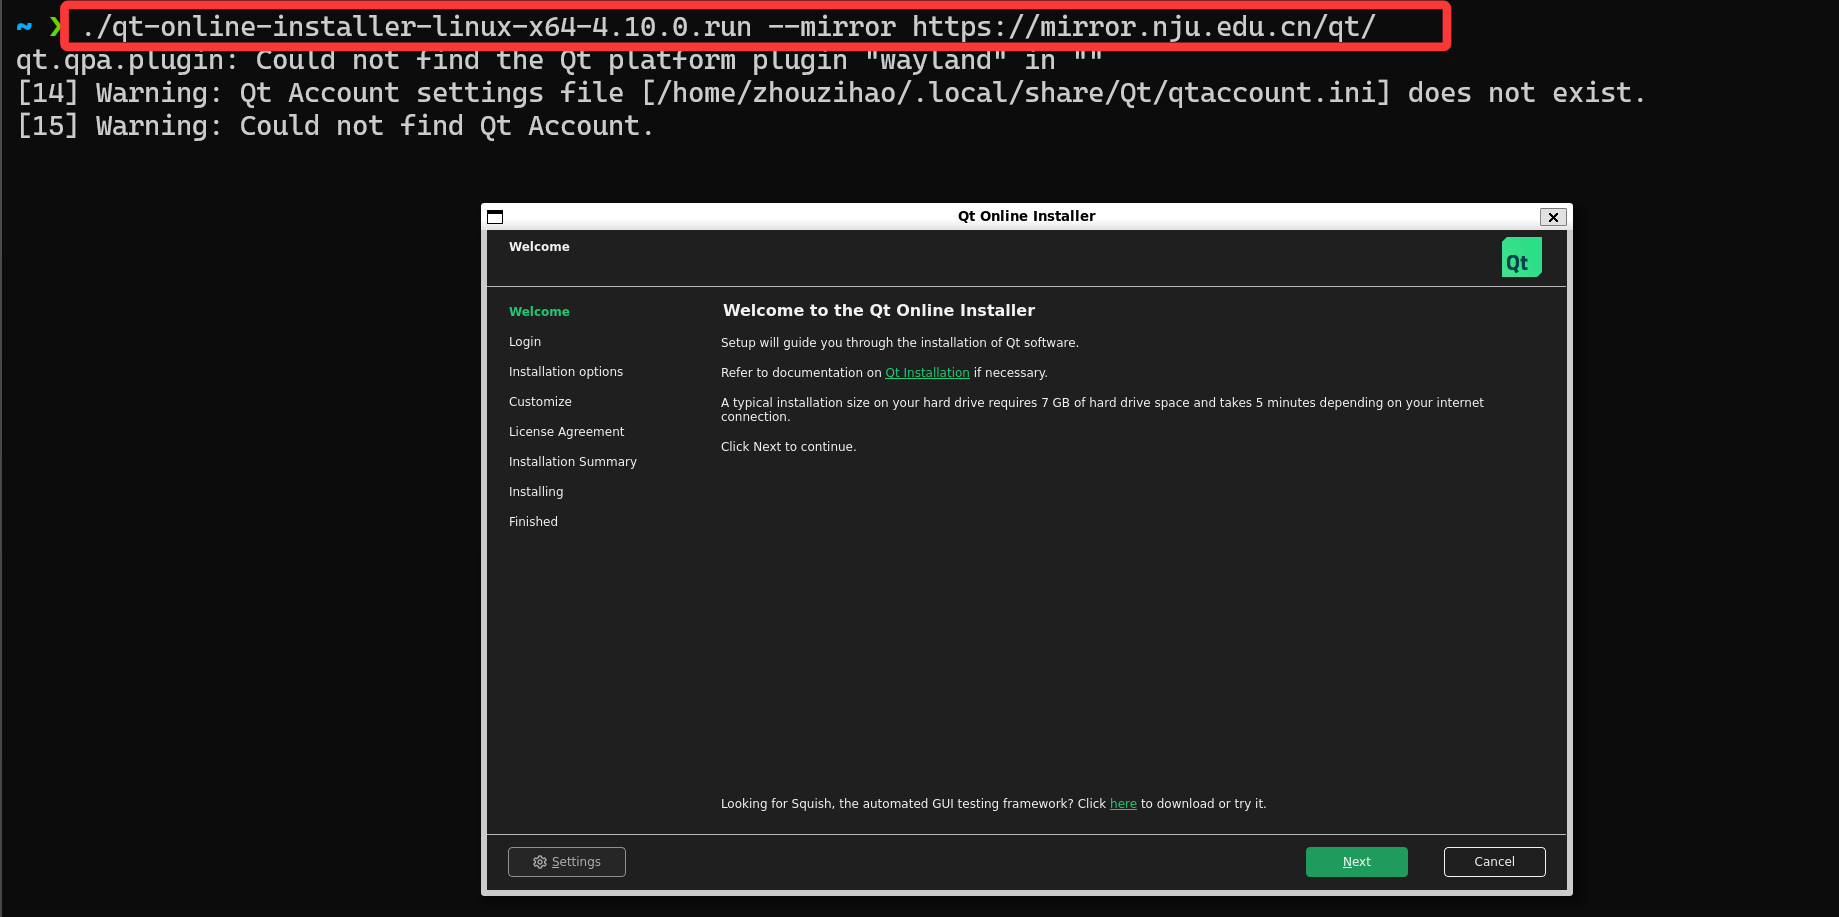Click the green Qt logo

coord(1521,257)
